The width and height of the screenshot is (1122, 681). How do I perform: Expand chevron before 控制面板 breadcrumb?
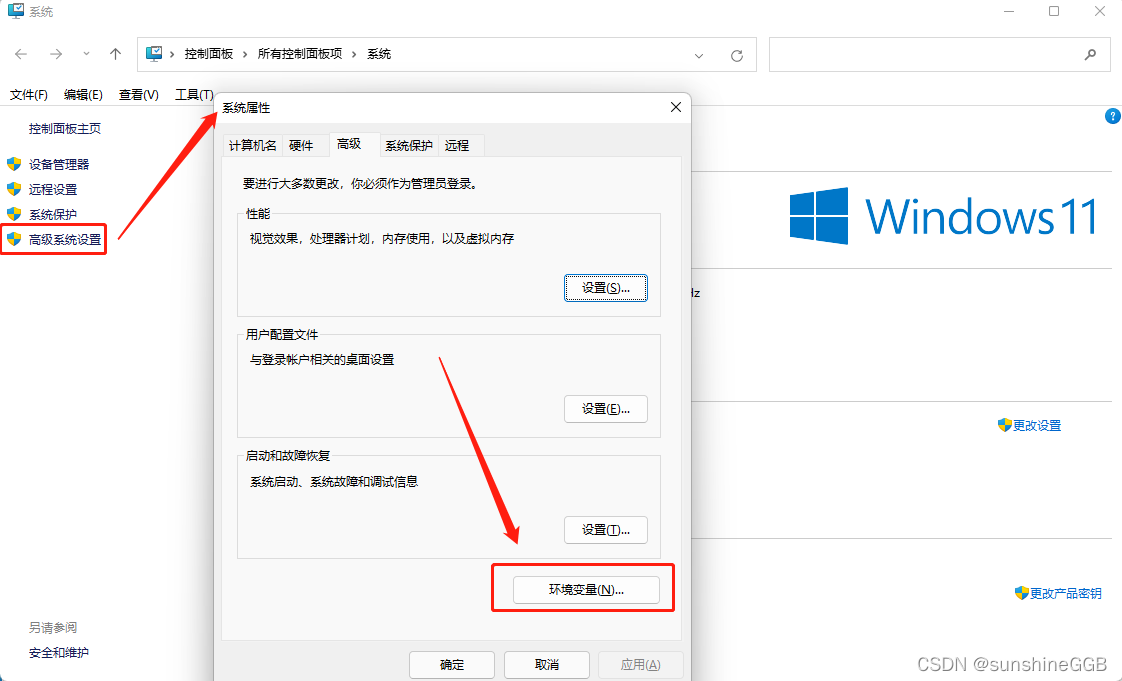click(172, 54)
